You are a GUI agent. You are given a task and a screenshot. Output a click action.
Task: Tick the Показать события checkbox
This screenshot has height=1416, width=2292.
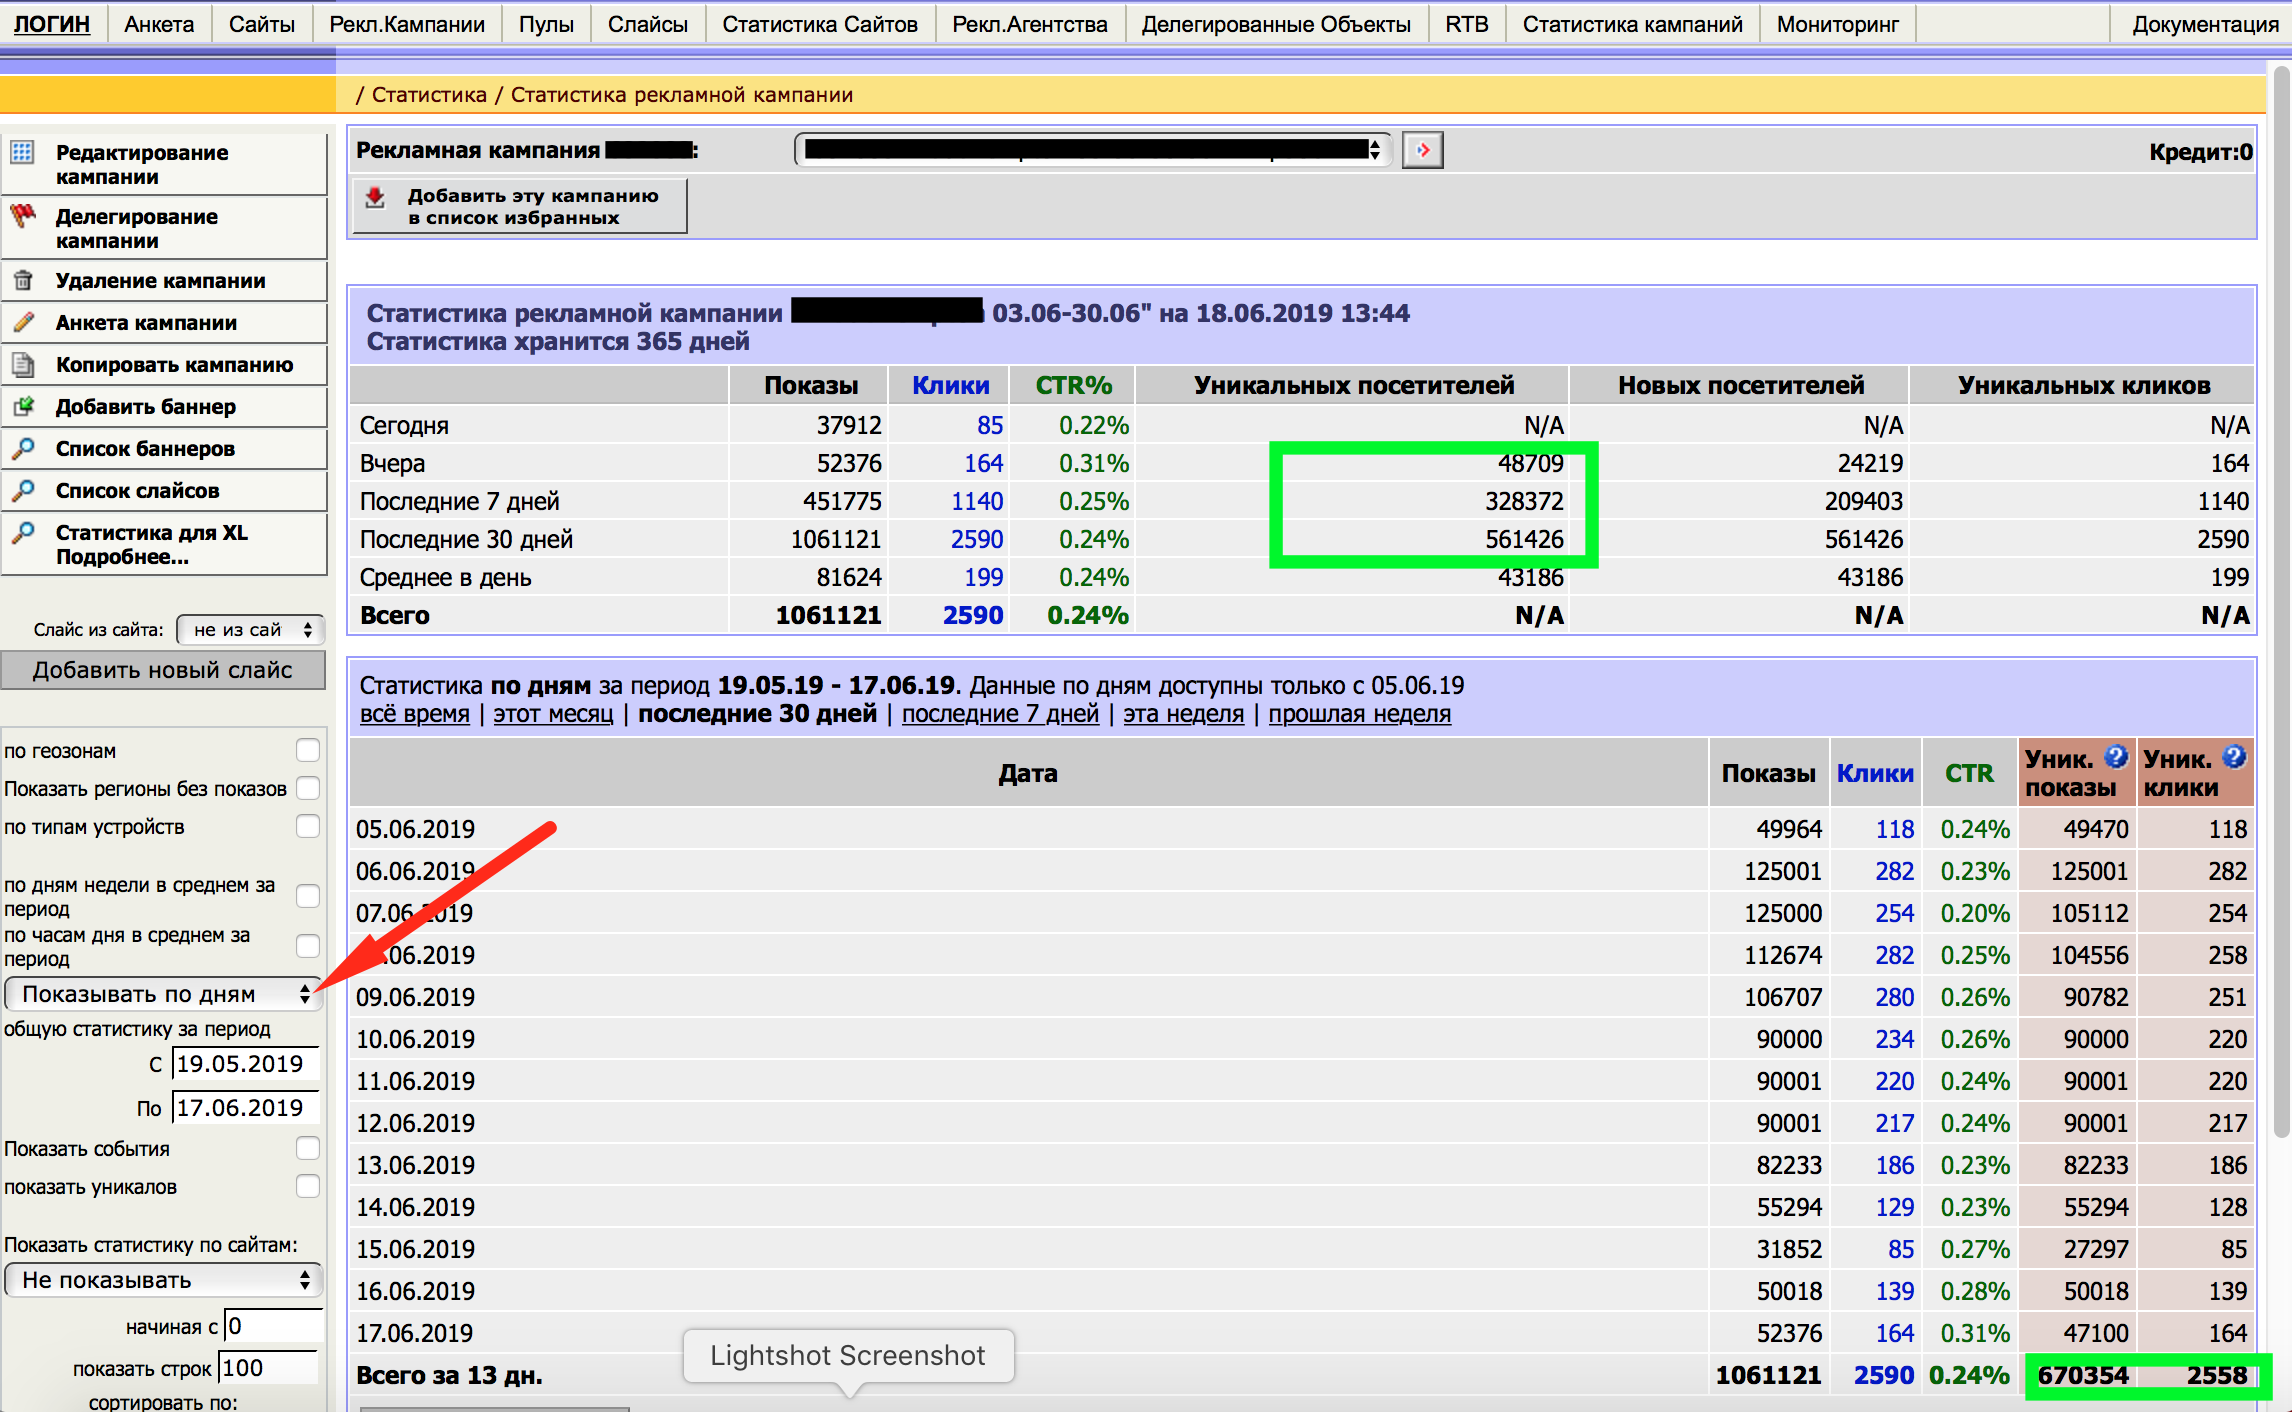click(308, 1149)
